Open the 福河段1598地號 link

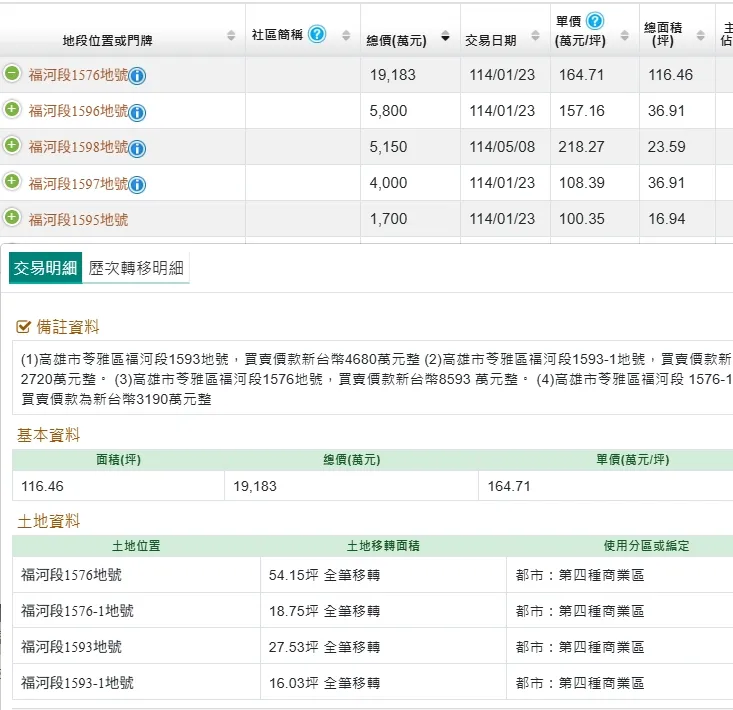click(x=78, y=147)
